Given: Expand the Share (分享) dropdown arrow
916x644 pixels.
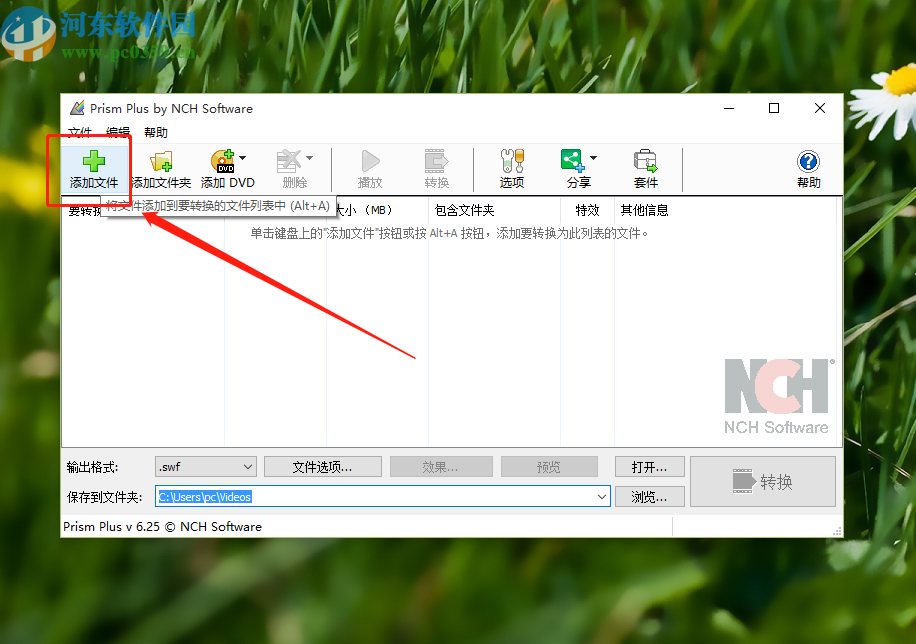Looking at the screenshot, I should [x=594, y=158].
